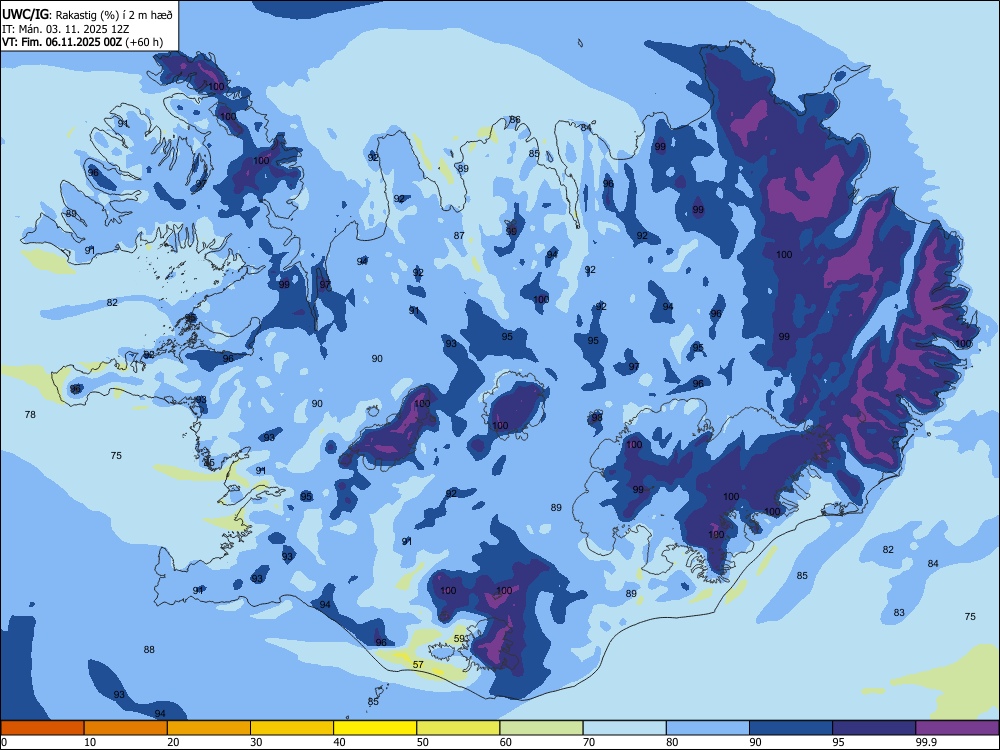Click the humidity value 78 on the map

[x=30, y=415]
